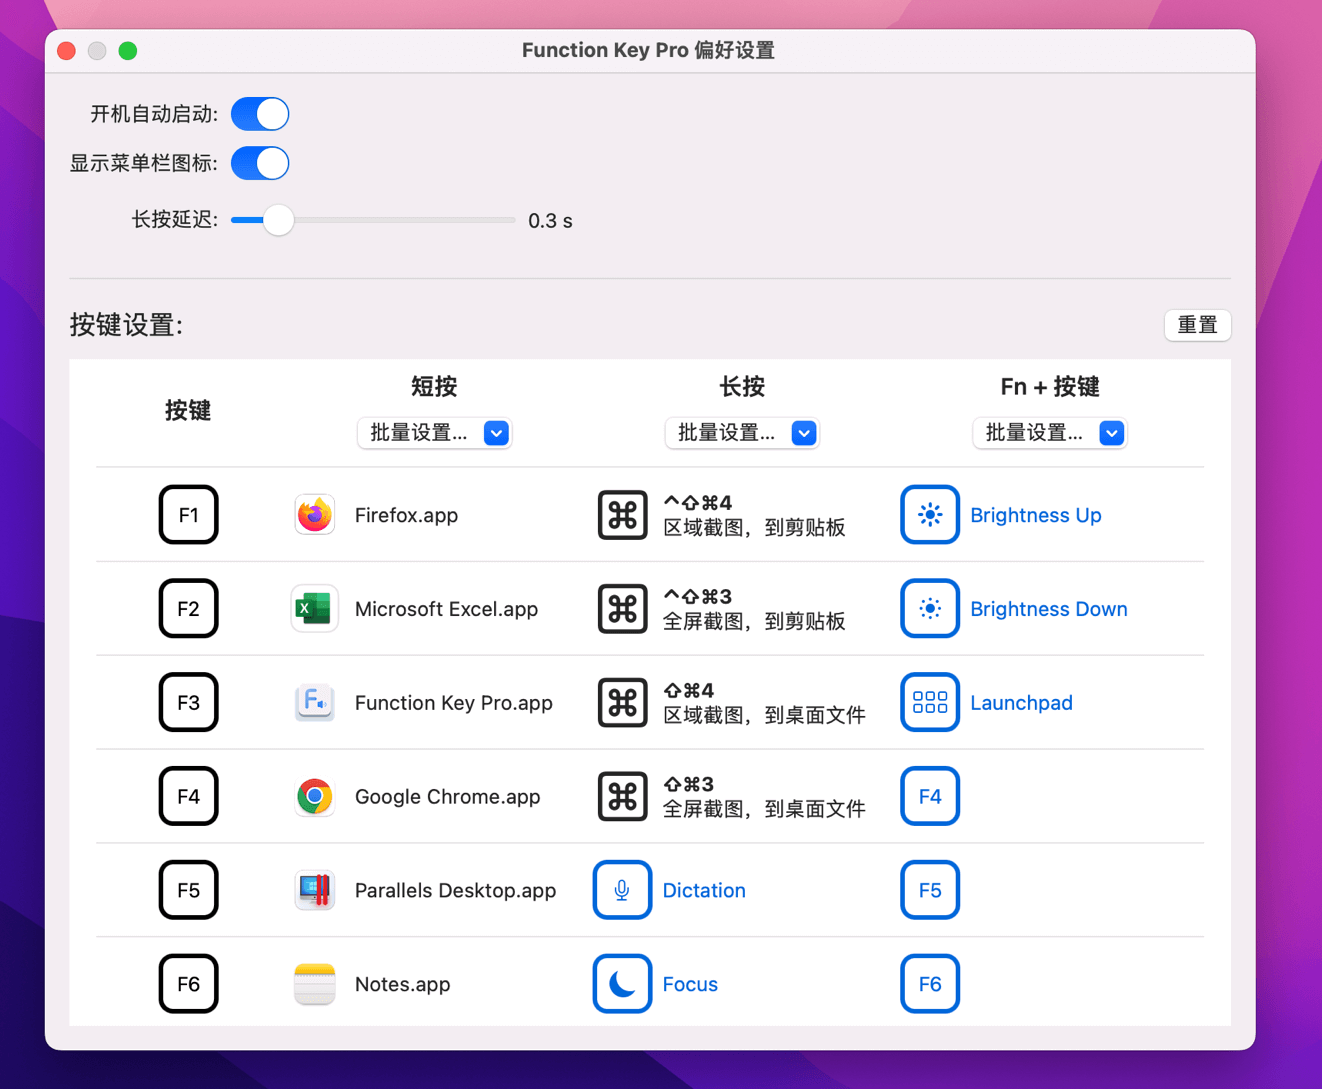This screenshot has width=1322, height=1089.
Task: Open the 批量设置 dropdown under 短按
Action: 434,433
